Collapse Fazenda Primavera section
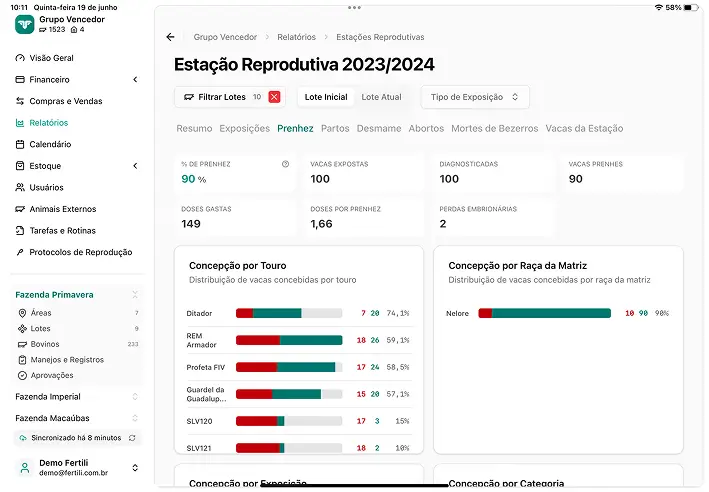The image size is (709, 492). point(135,295)
